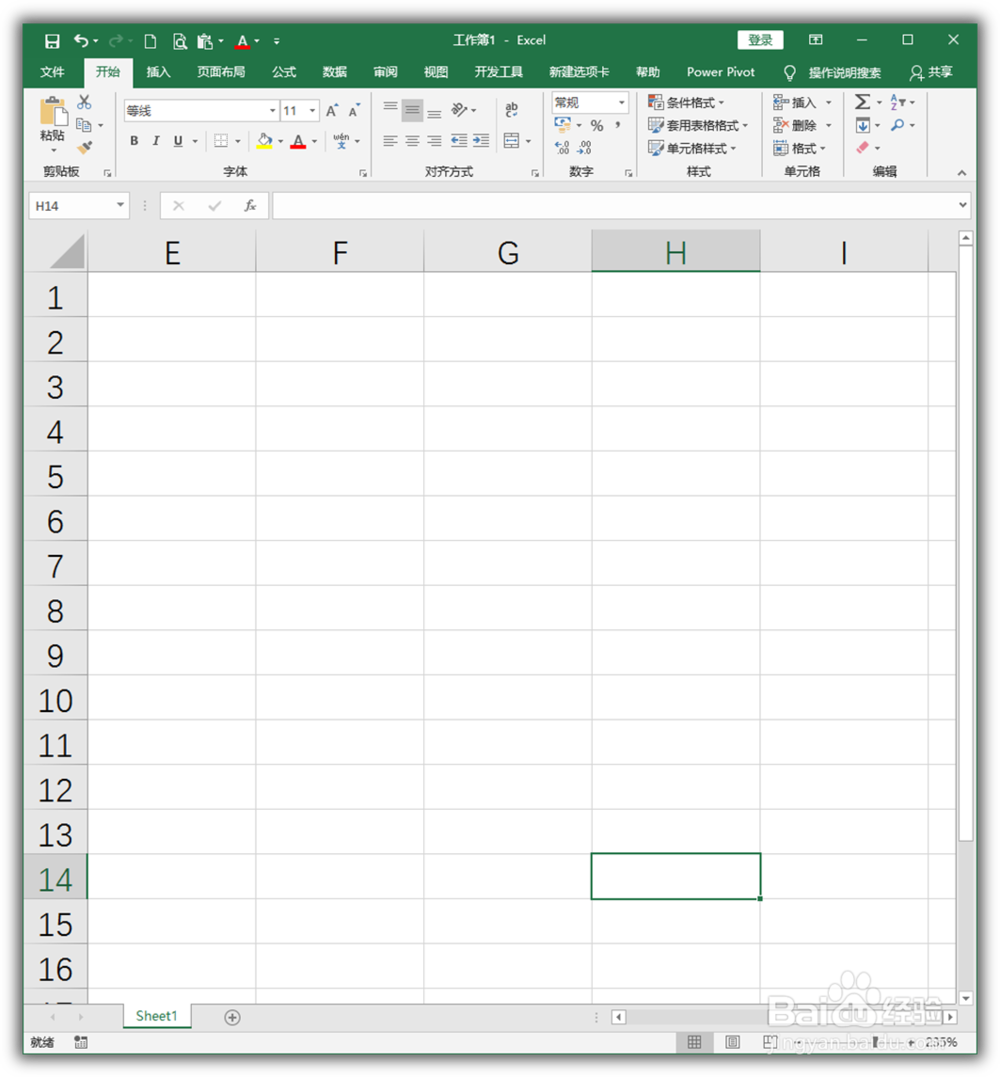
Task: Increase decimal places
Action: coord(562,148)
